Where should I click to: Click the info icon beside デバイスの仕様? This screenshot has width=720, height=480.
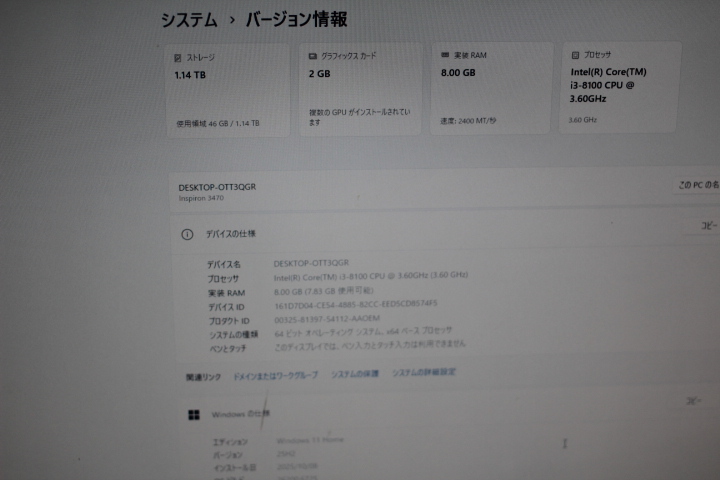coord(187,235)
